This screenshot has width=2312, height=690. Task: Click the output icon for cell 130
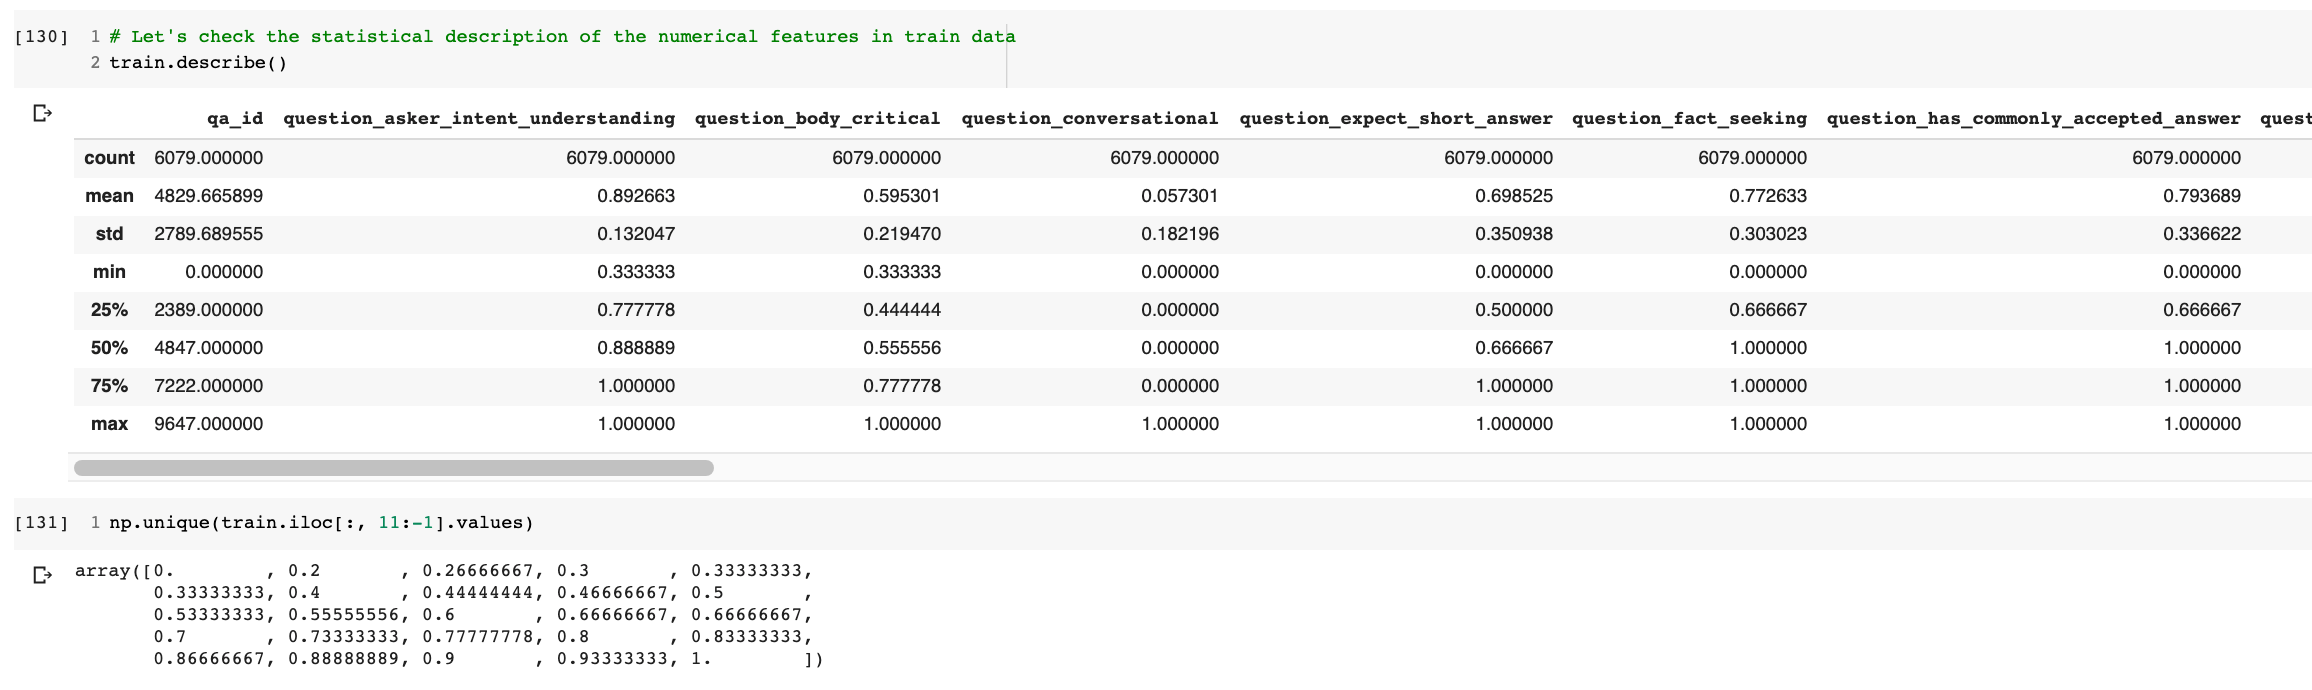pos(42,113)
